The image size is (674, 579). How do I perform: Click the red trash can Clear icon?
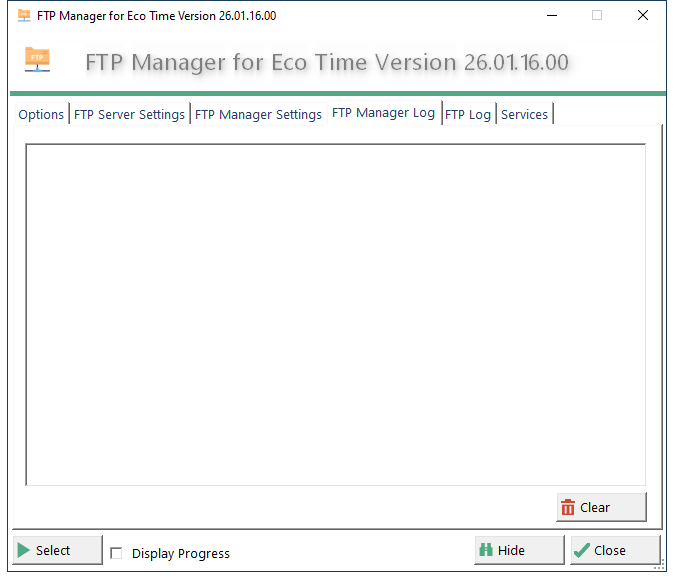coord(568,507)
